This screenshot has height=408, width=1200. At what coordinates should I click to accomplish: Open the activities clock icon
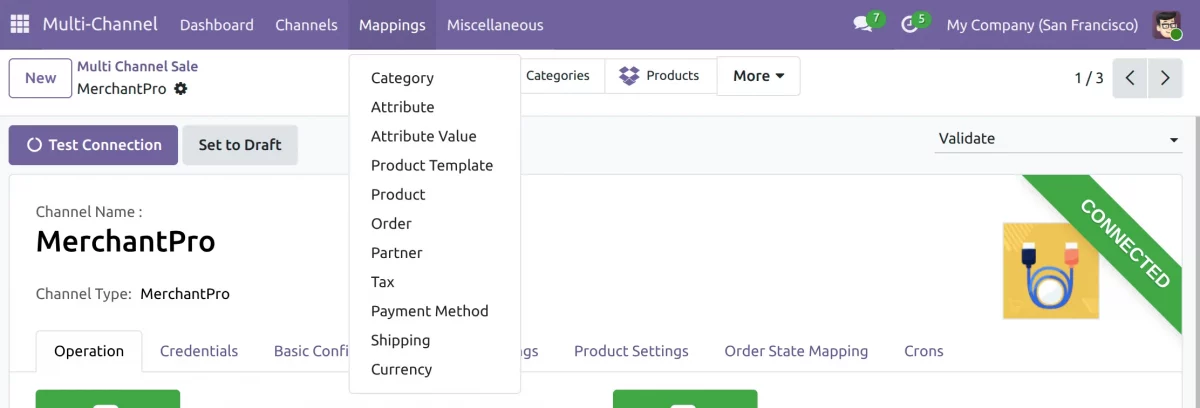coord(909,25)
